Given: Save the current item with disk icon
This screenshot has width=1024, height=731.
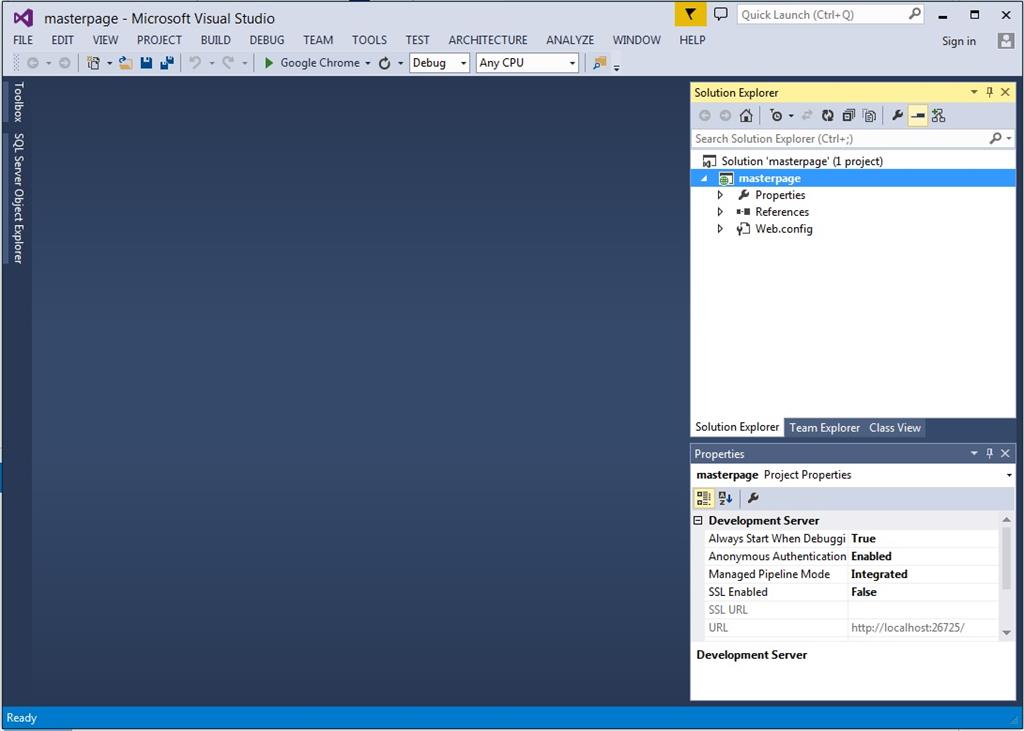Looking at the screenshot, I should (146, 63).
